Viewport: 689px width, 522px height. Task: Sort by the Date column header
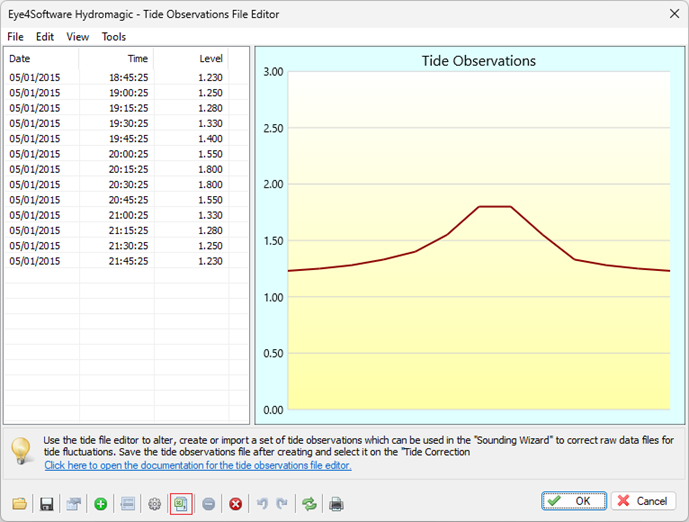pos(41,58)
